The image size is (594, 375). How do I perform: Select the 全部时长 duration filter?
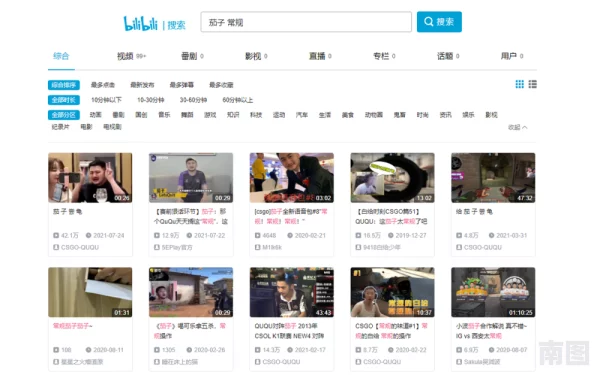point(64,100)
